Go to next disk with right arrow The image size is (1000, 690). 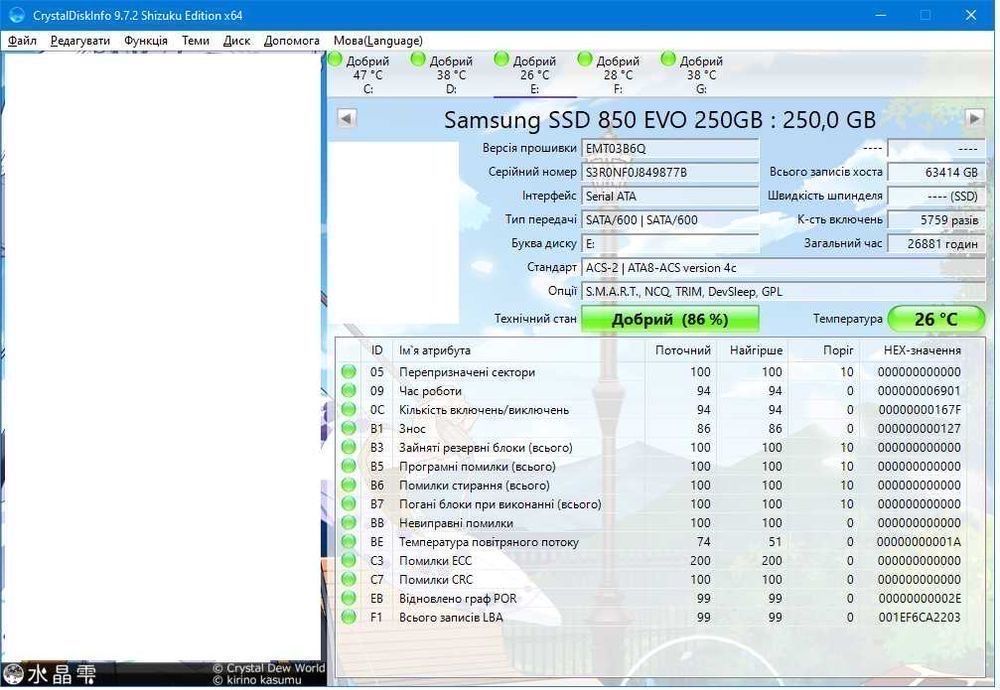(x=974, y=118)
